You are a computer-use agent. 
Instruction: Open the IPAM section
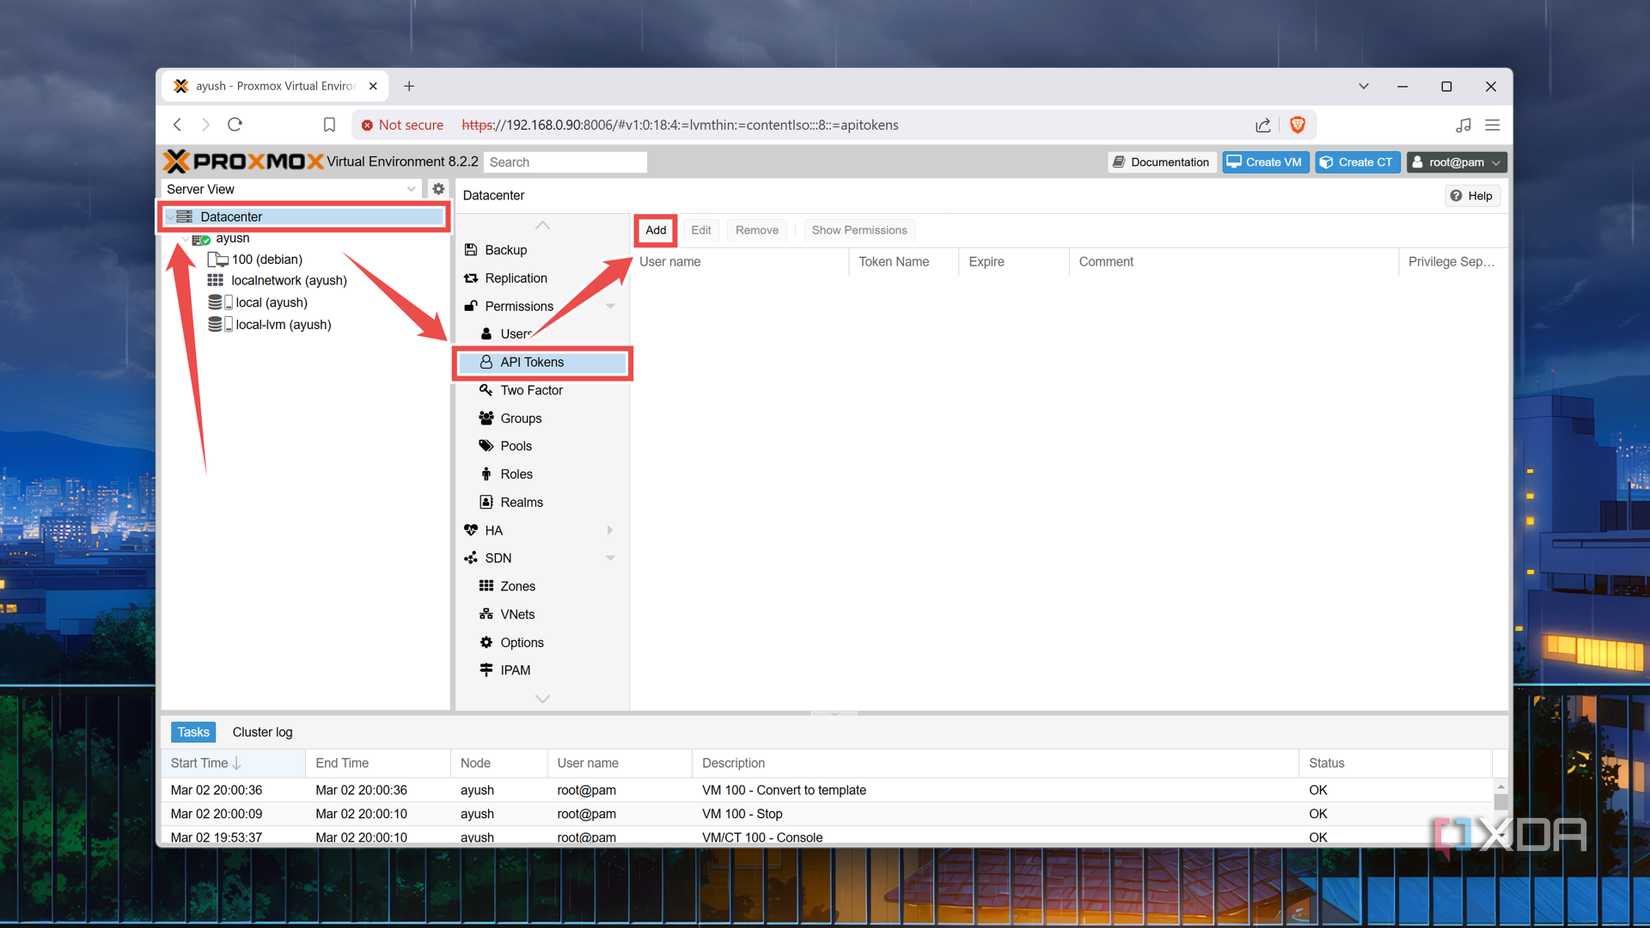click(x=514, y=670)
